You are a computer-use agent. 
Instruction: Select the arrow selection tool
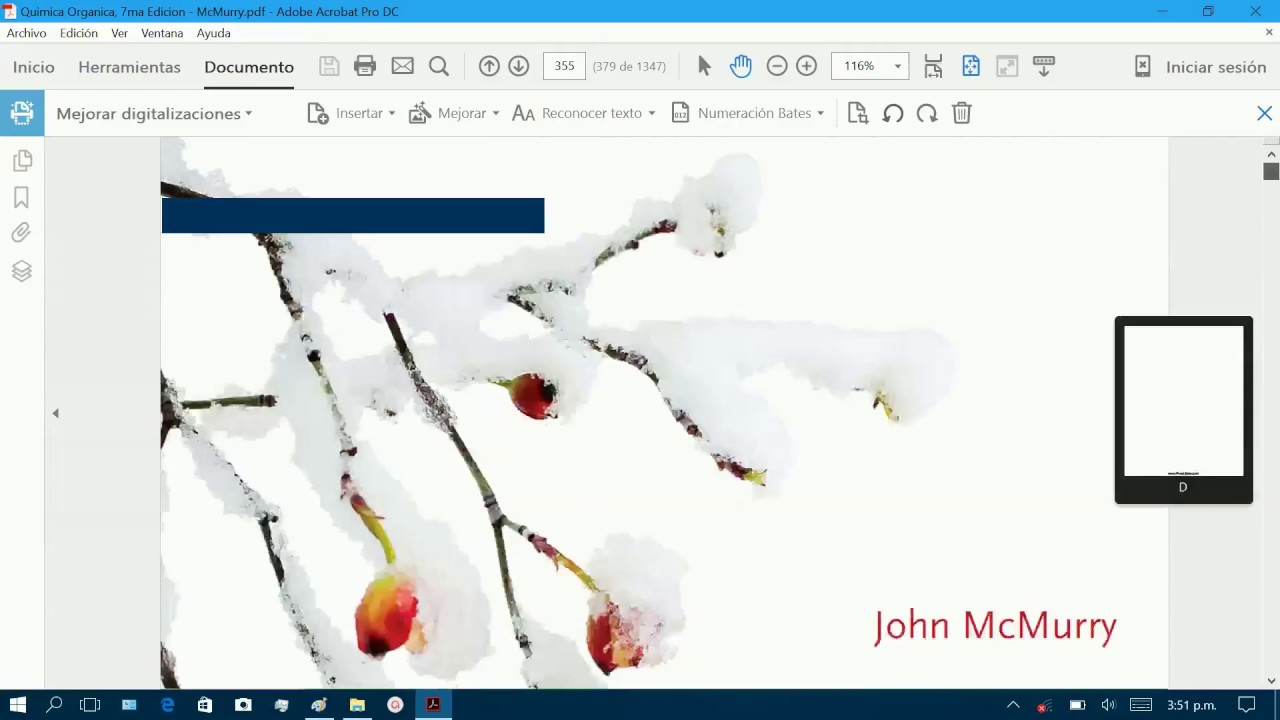(x=704, y=66)
